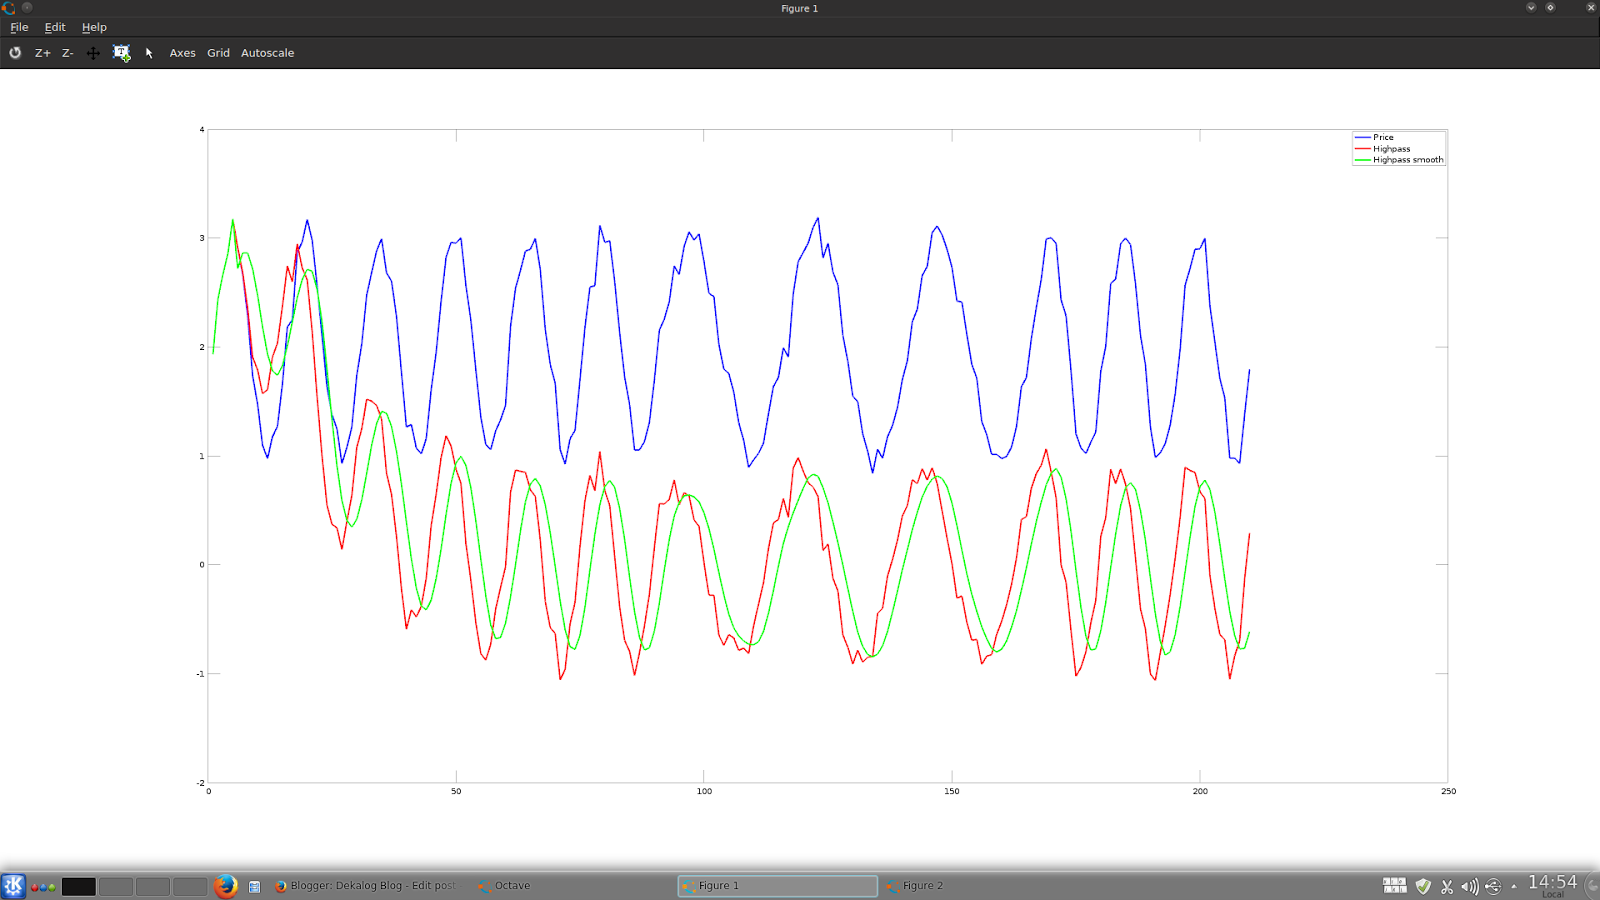Viewport: 1600px width, 900px height.
Task: Open volume control from the system tray
Action: [x=1469, y=886]
